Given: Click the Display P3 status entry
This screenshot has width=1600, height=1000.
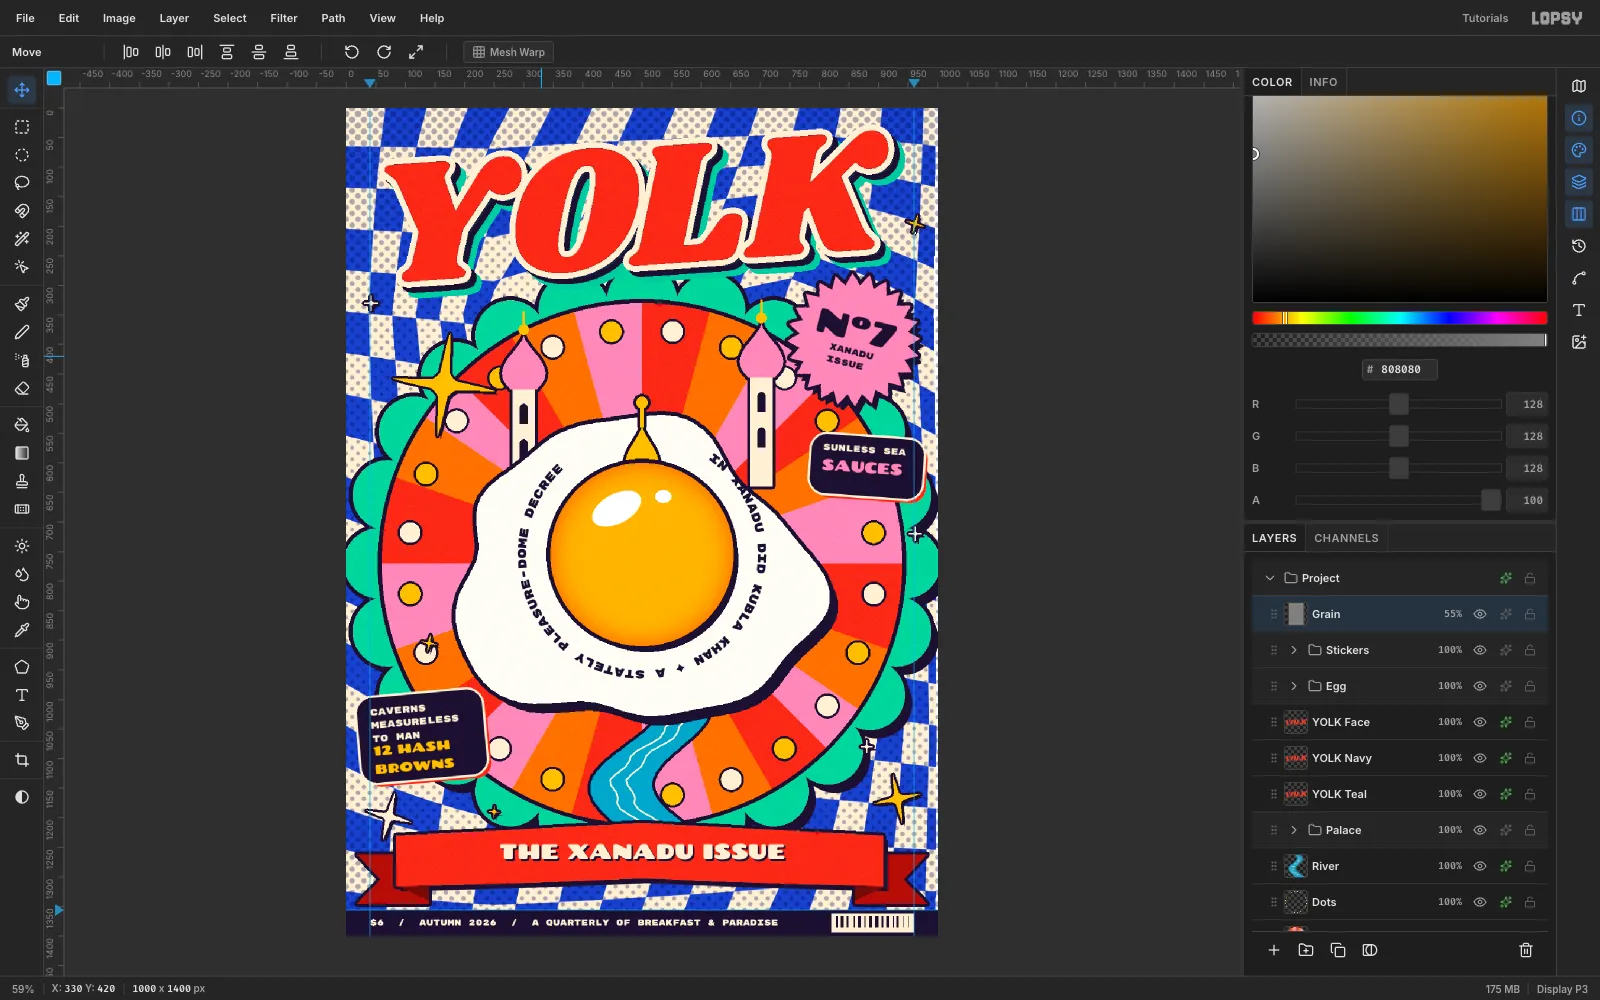Looking at the screenshot, I should point(1562,989).
